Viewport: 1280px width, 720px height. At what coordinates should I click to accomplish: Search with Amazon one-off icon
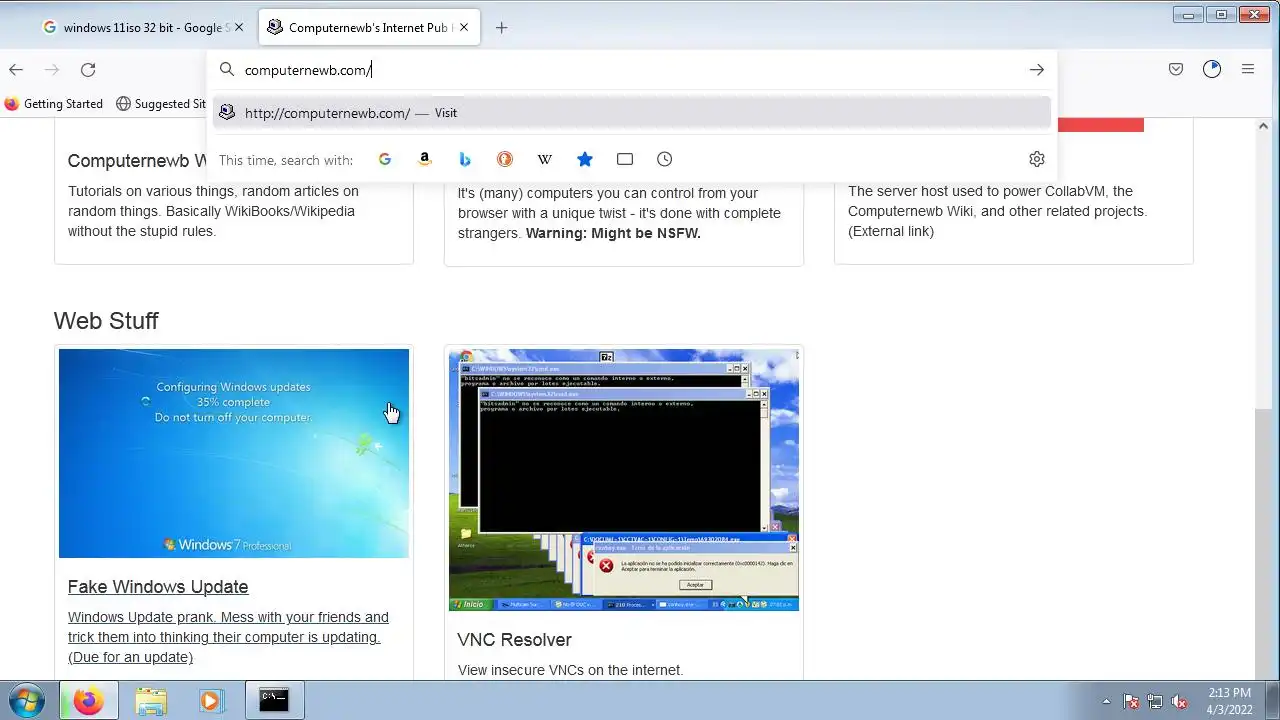[425, 159]
